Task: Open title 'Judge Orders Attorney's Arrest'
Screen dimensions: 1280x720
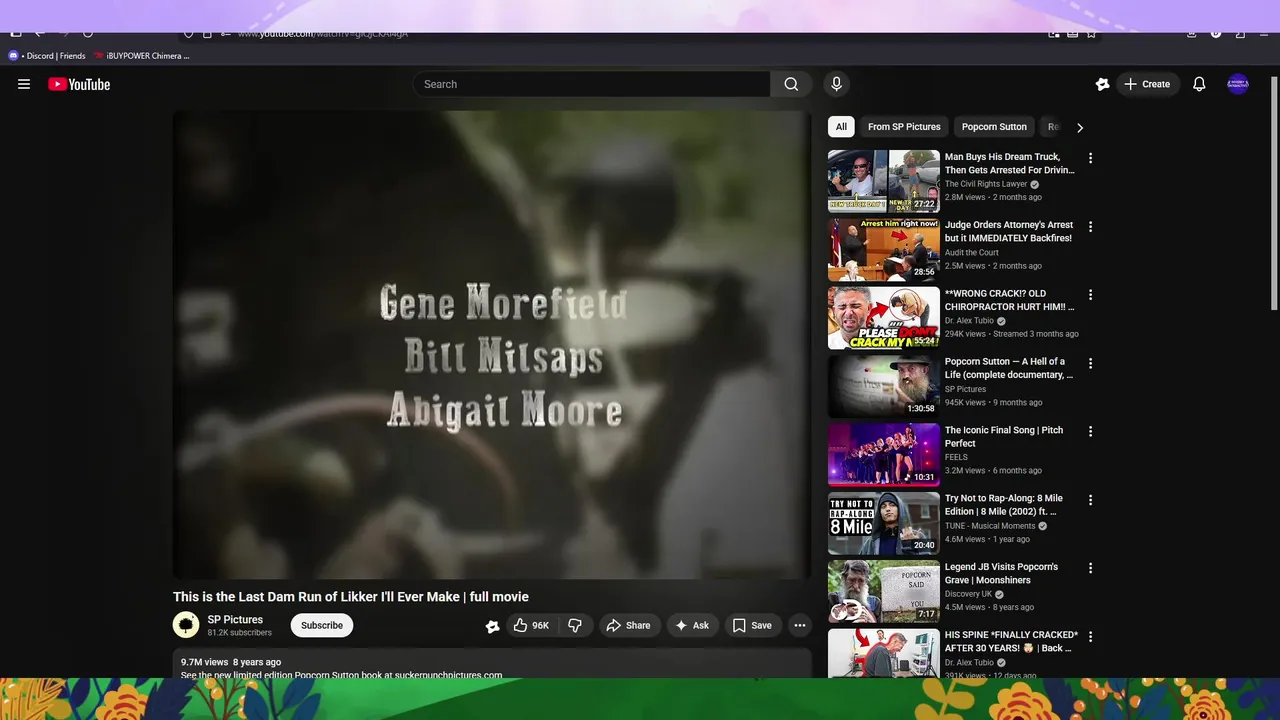Action: pyautogui.click(x=1009, y=231)
